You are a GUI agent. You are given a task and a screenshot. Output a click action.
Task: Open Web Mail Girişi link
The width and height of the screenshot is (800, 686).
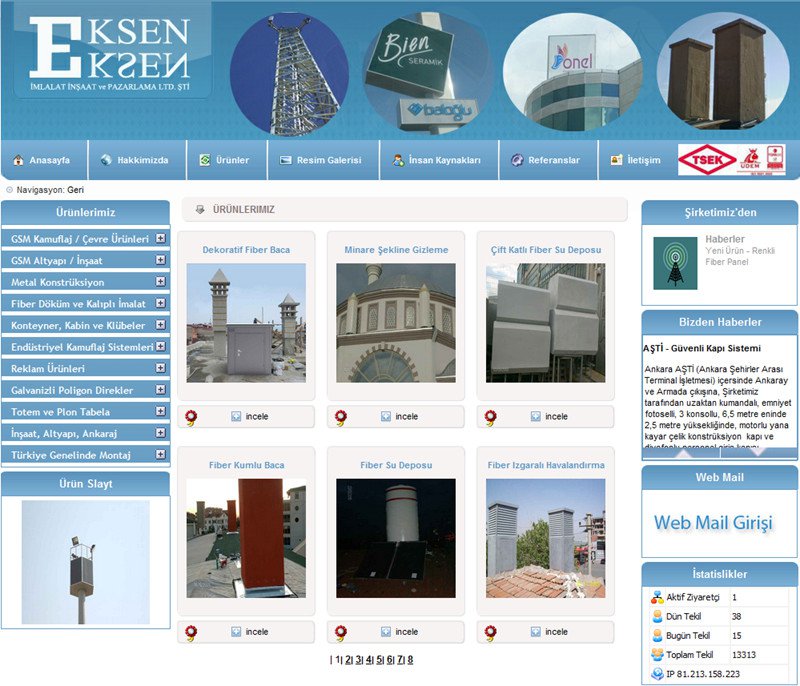pos(713,523)
